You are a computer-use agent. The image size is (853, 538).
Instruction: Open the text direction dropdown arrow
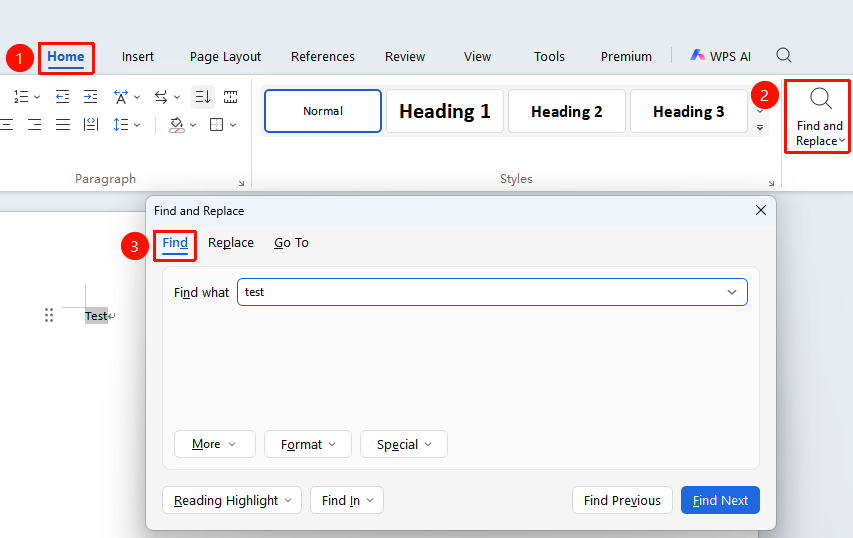[177, 97]
